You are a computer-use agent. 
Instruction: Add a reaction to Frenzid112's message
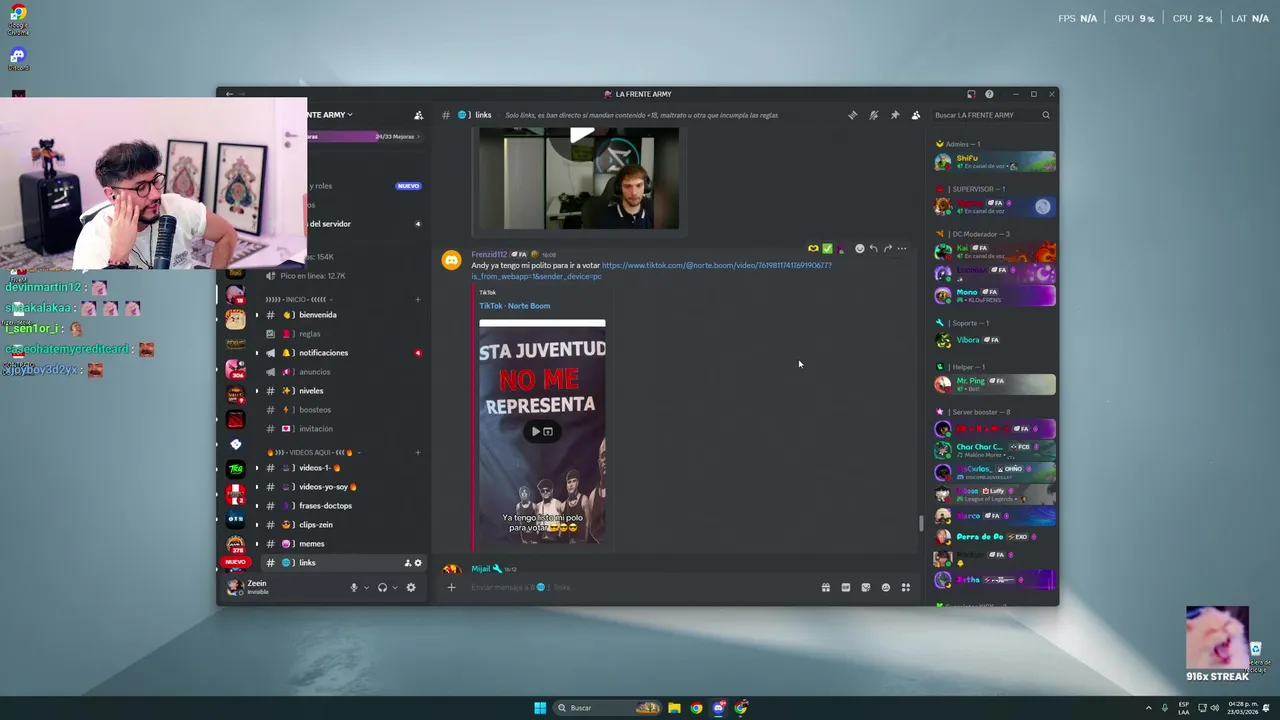(859, 248)
